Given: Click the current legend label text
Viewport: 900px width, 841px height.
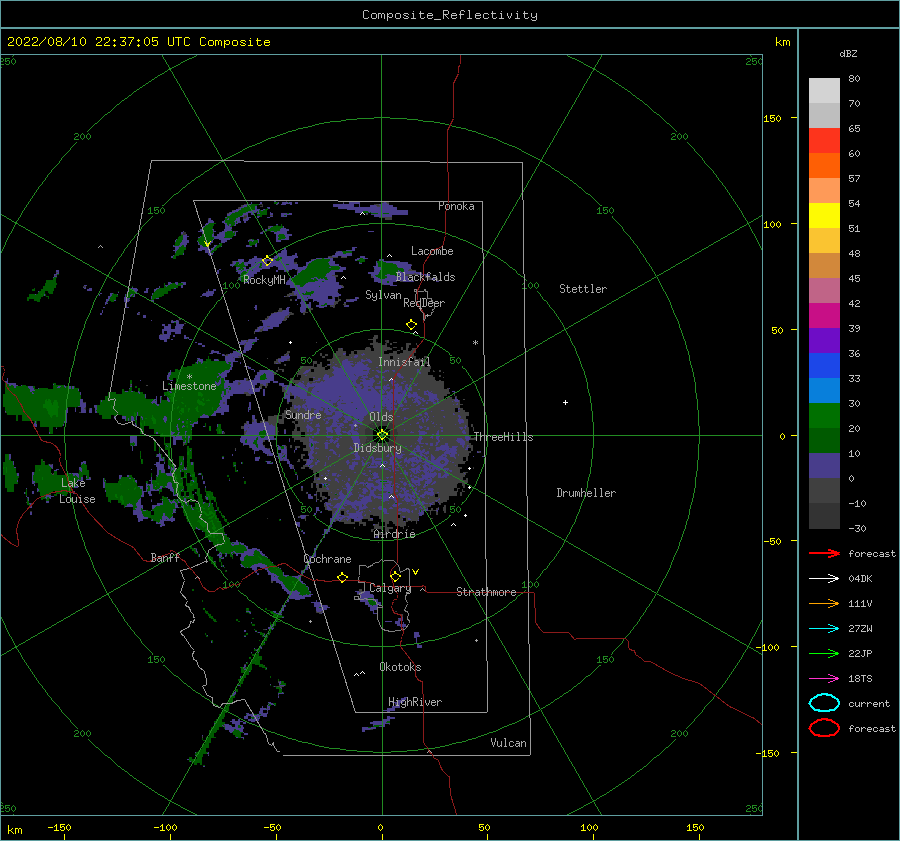Looking at the screenshot, I should point(869,703).
